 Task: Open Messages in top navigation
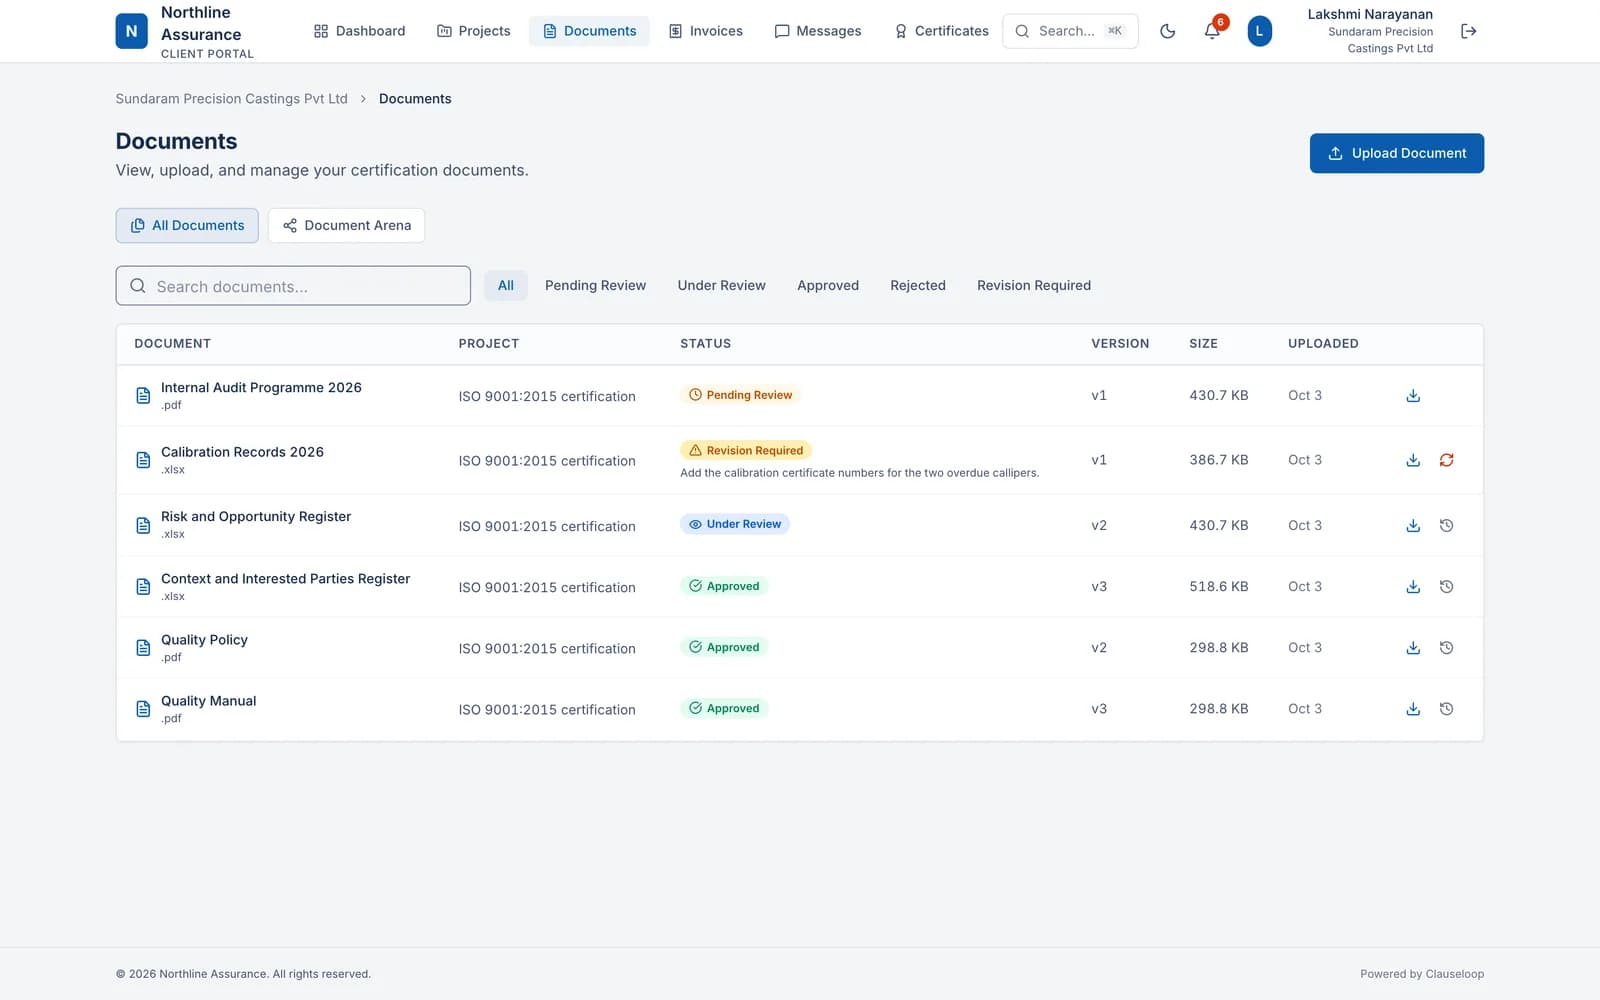pos(818,31)
